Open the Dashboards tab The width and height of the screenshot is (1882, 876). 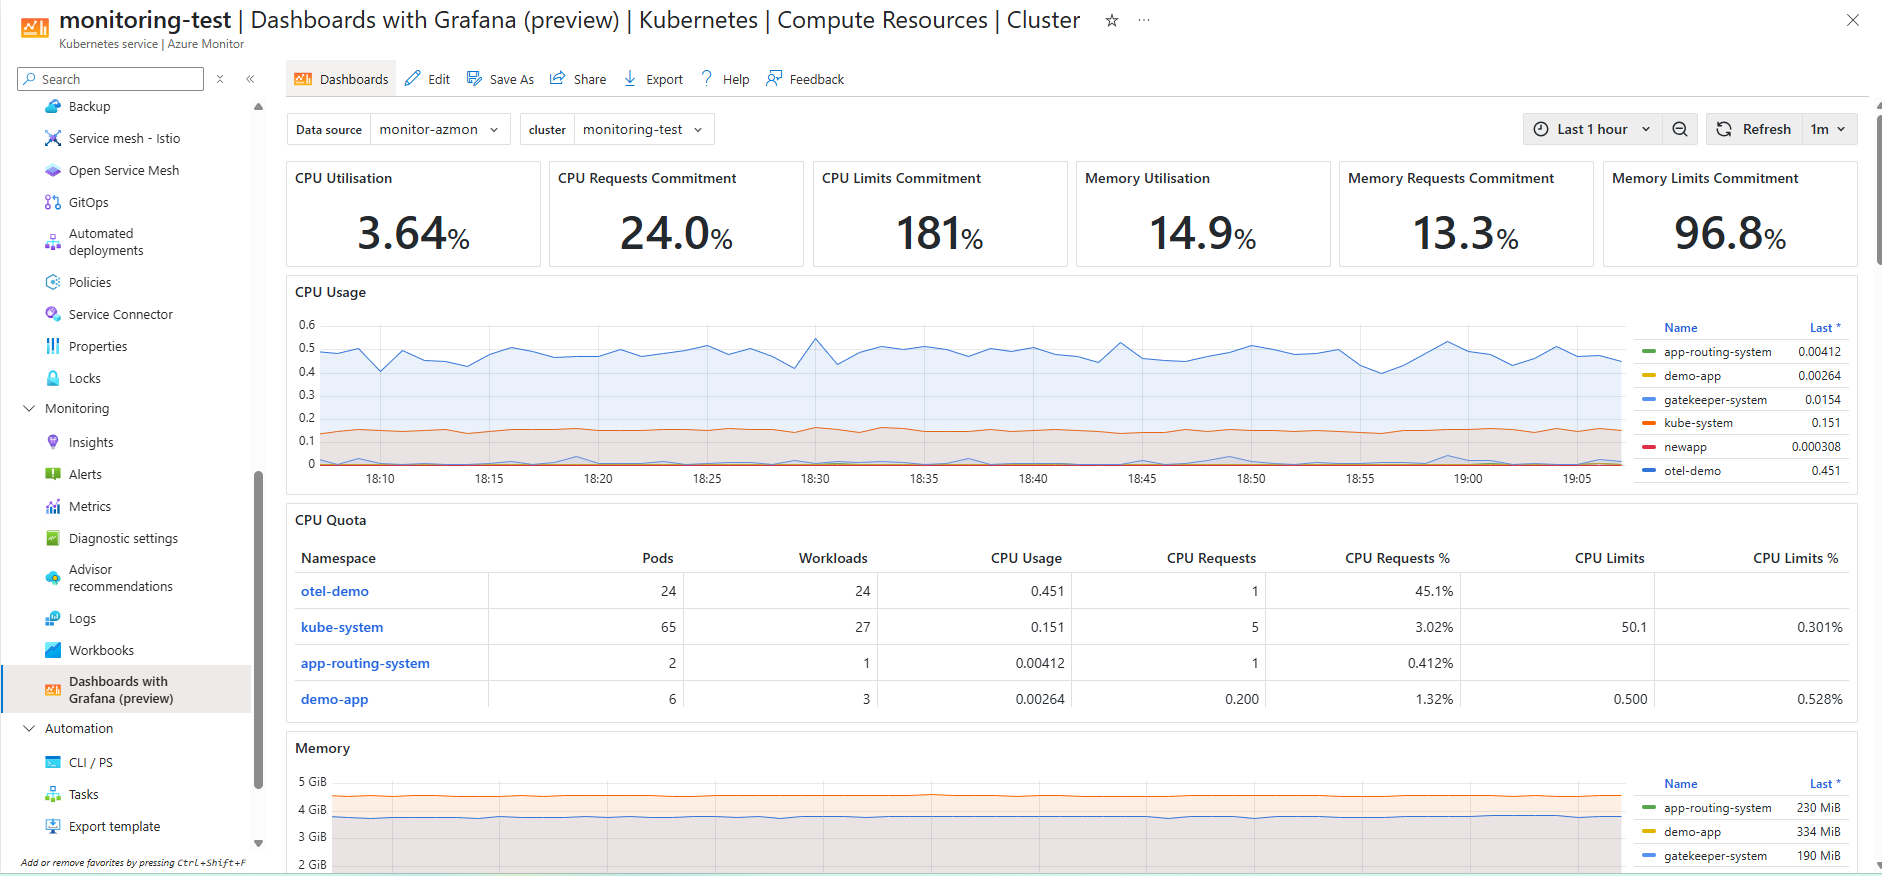pyautogui.click(x=341, y=79)
